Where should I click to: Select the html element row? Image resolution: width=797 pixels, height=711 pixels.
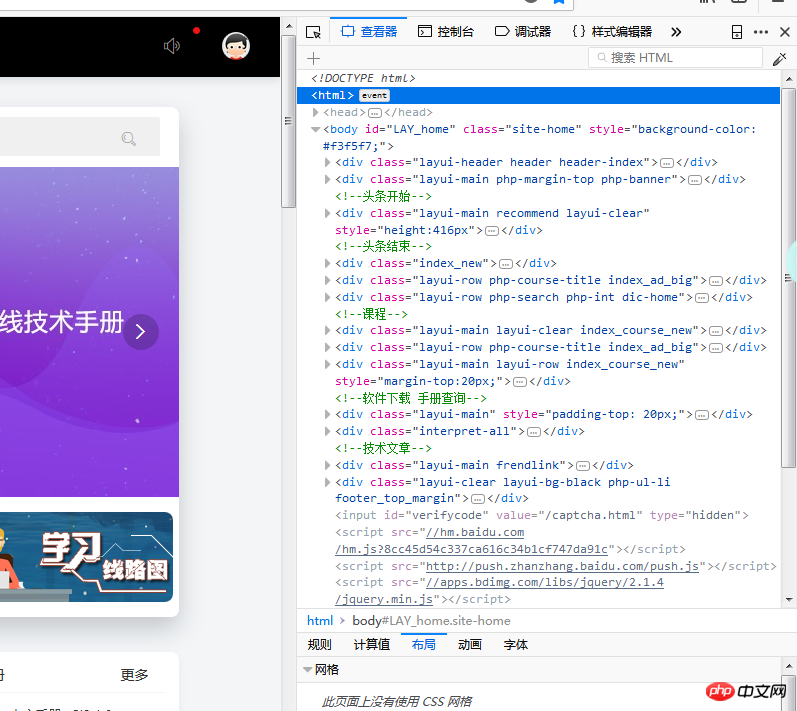click(x=538, y=96)
